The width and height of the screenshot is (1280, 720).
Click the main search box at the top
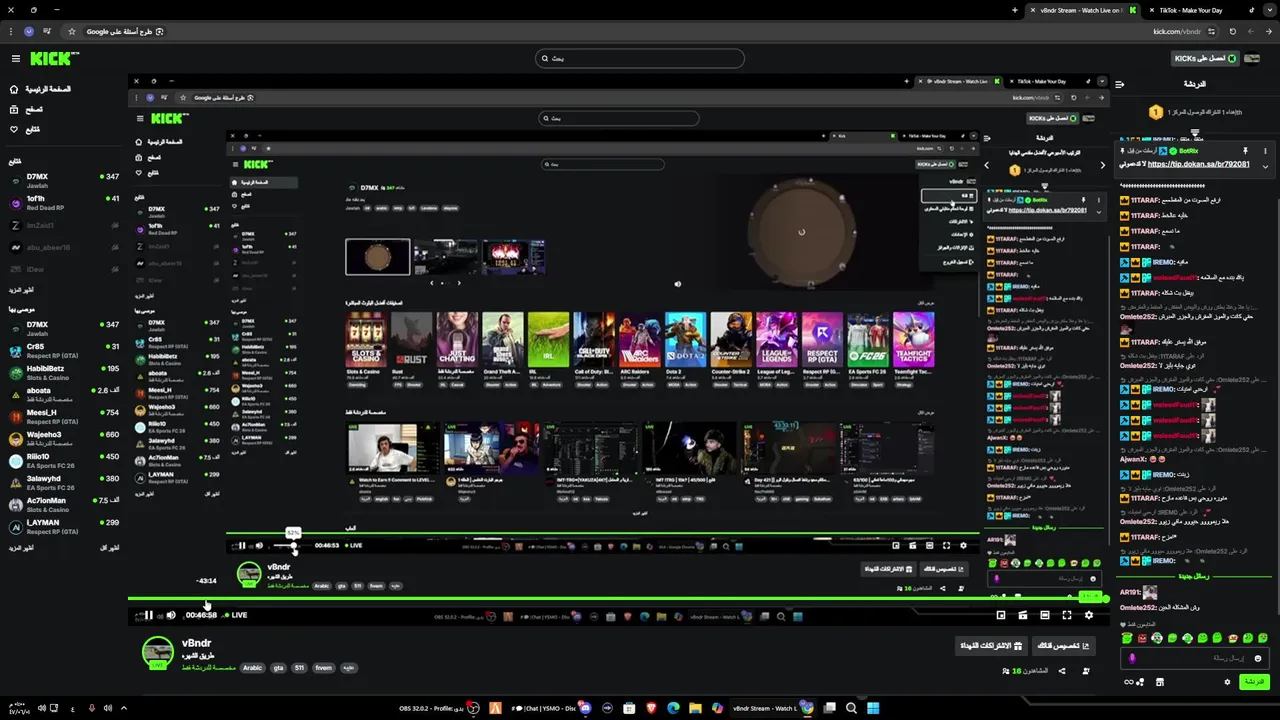[640, 58]
